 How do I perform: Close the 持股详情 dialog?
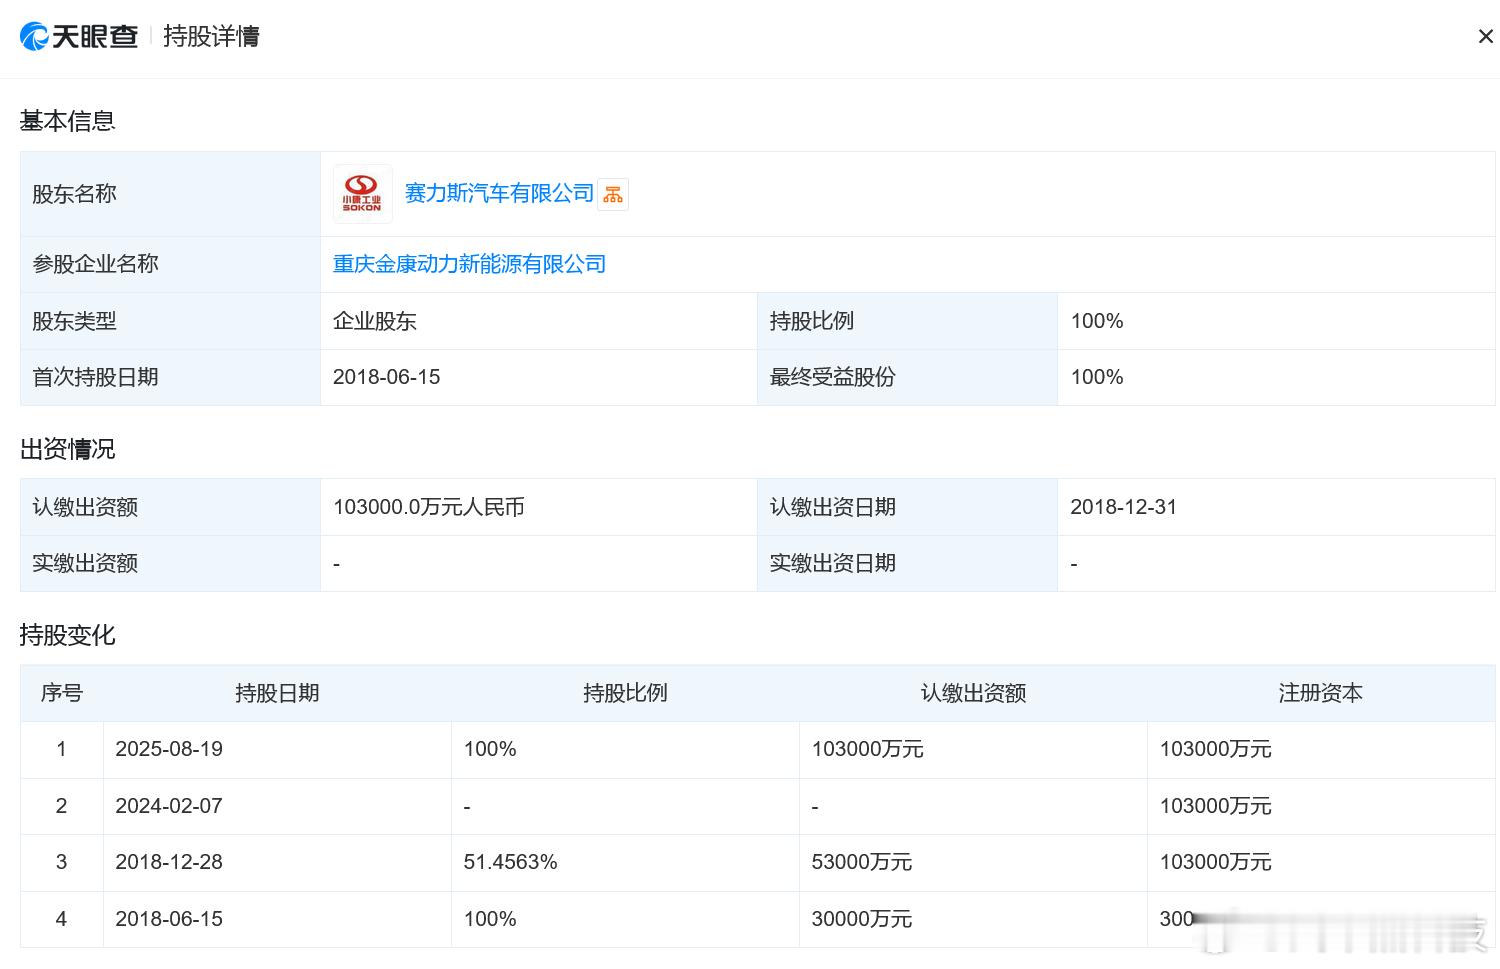pos(1485,37)
